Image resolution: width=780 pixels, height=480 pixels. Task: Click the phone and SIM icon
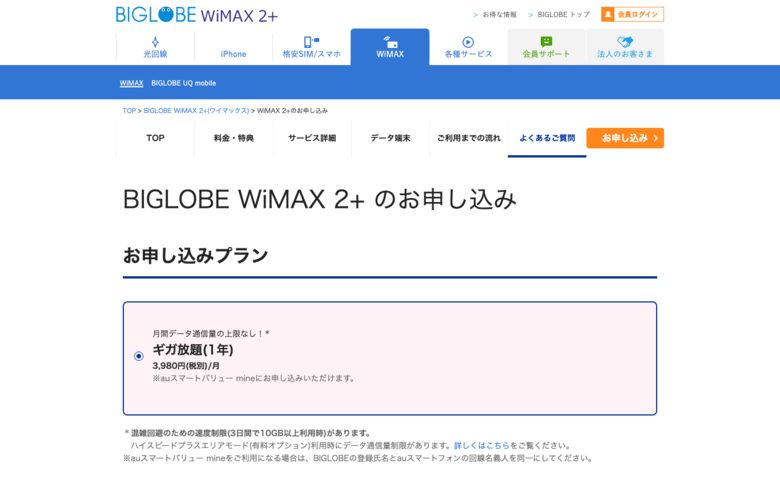(x=311, y=42)
